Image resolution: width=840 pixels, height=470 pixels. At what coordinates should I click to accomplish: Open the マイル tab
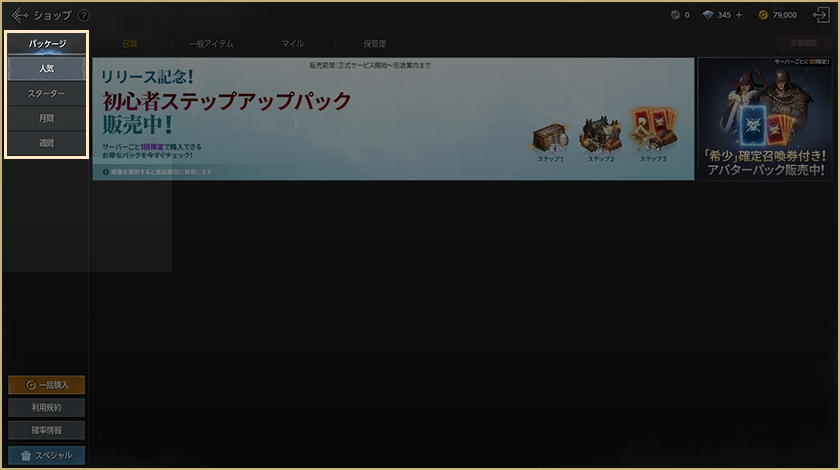tap(293, 44)
